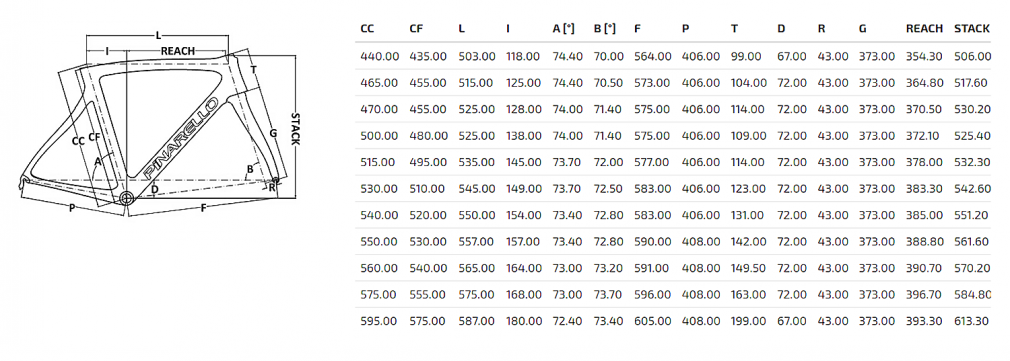The width and height of the screenshot is (1010, 361).
Task: Click the A [°] column header
Action: 564,28
